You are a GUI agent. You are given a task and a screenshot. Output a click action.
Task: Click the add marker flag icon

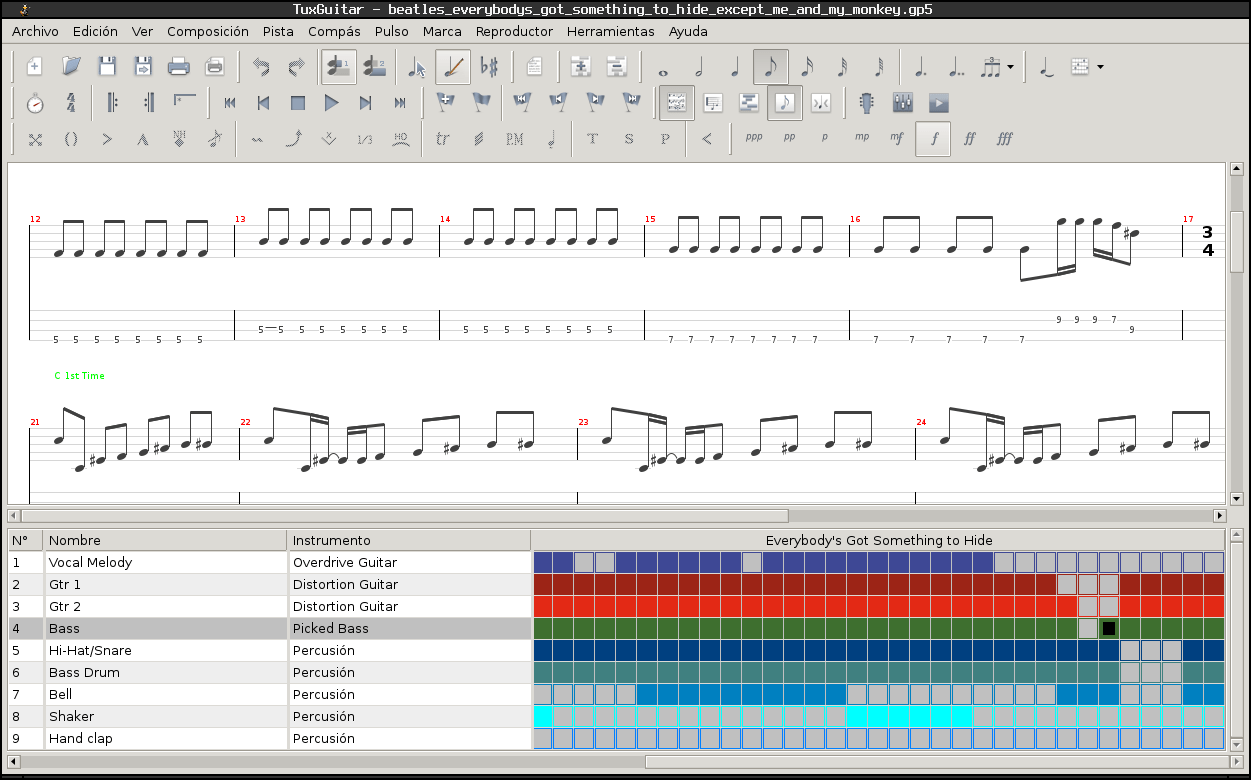(x=446, y=103)
